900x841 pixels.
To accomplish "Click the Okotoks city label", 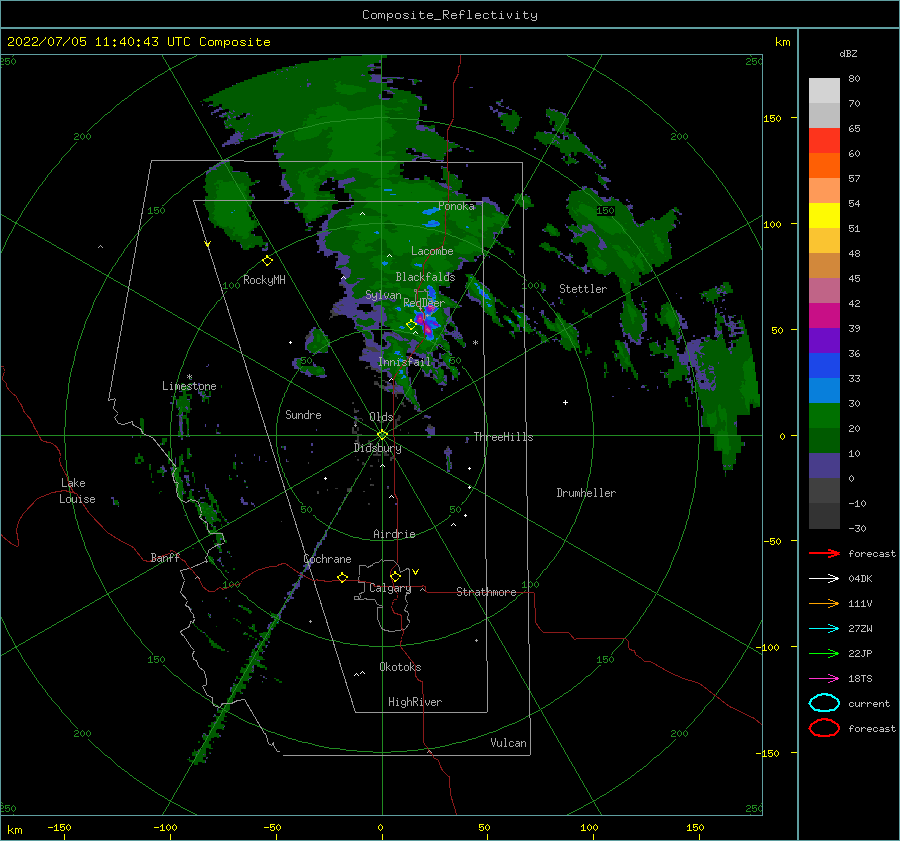I will click(400, 667).
